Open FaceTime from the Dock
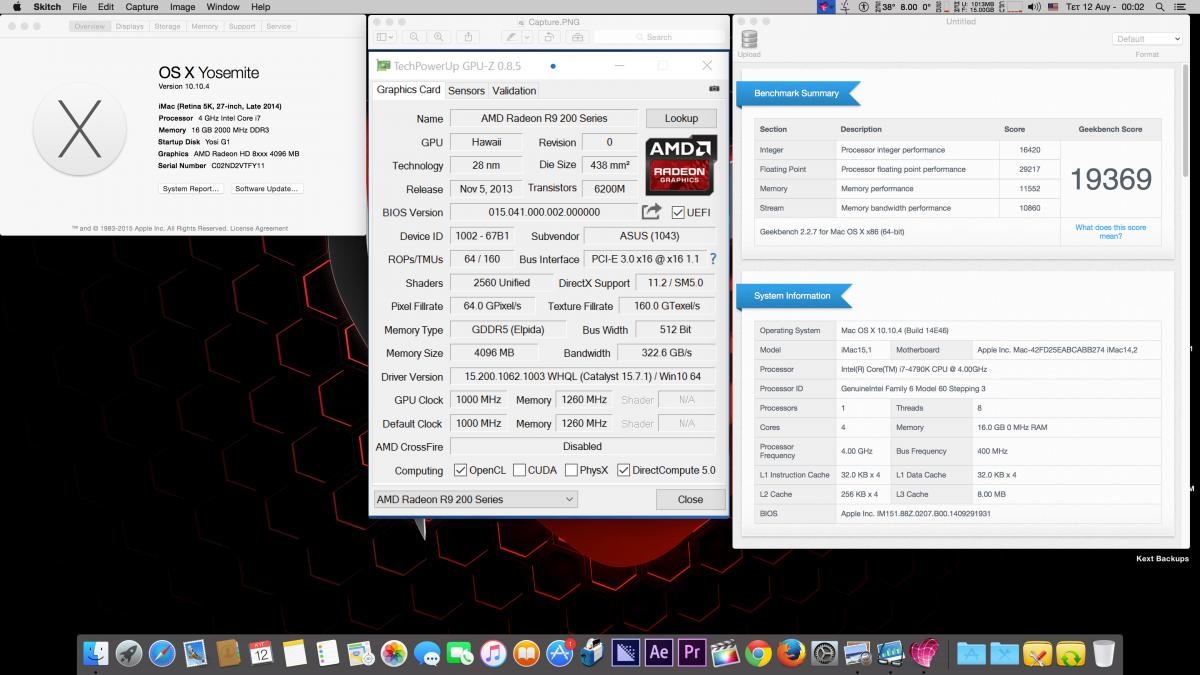The image size is (1200, 675). [x=460, y=653]
